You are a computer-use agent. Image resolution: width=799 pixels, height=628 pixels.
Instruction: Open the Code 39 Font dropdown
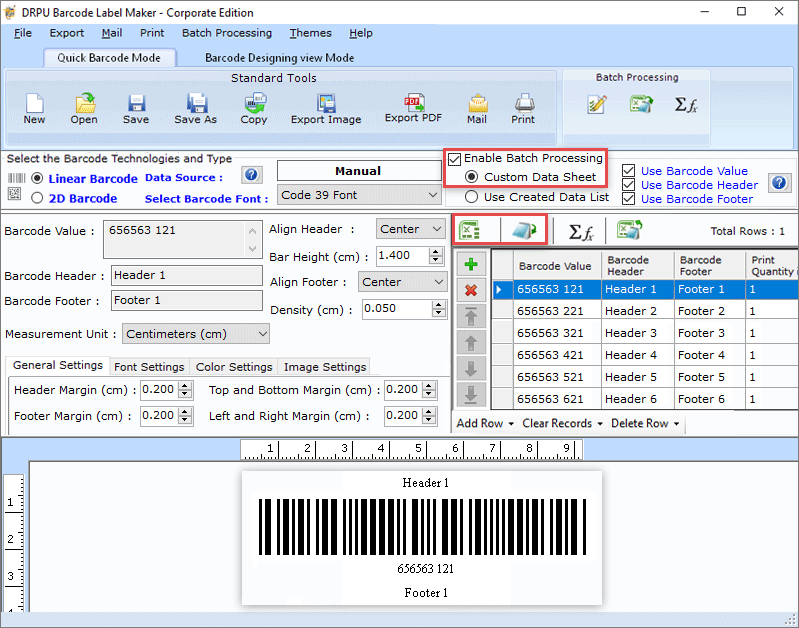359,195
